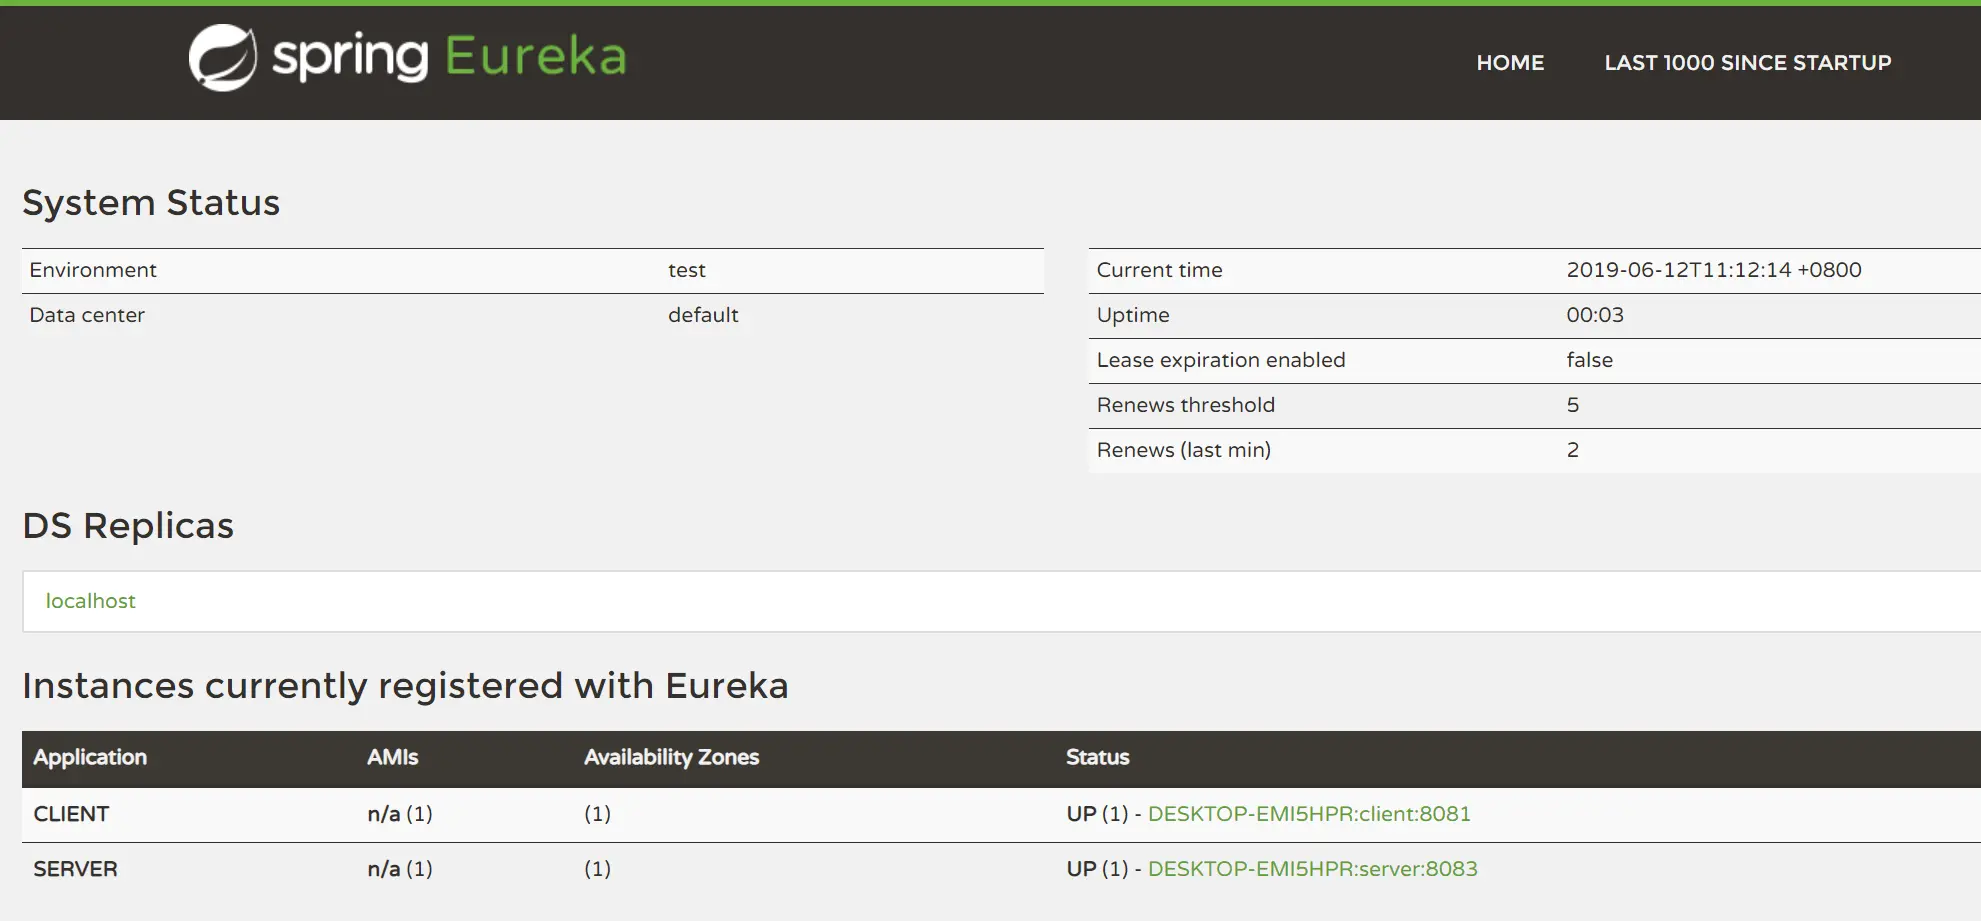The width and height of the screenshot is (1981, 921).
Task: Select the current time value 2019-06-12T11:12:14 +0800
Action: [1714, 270]
